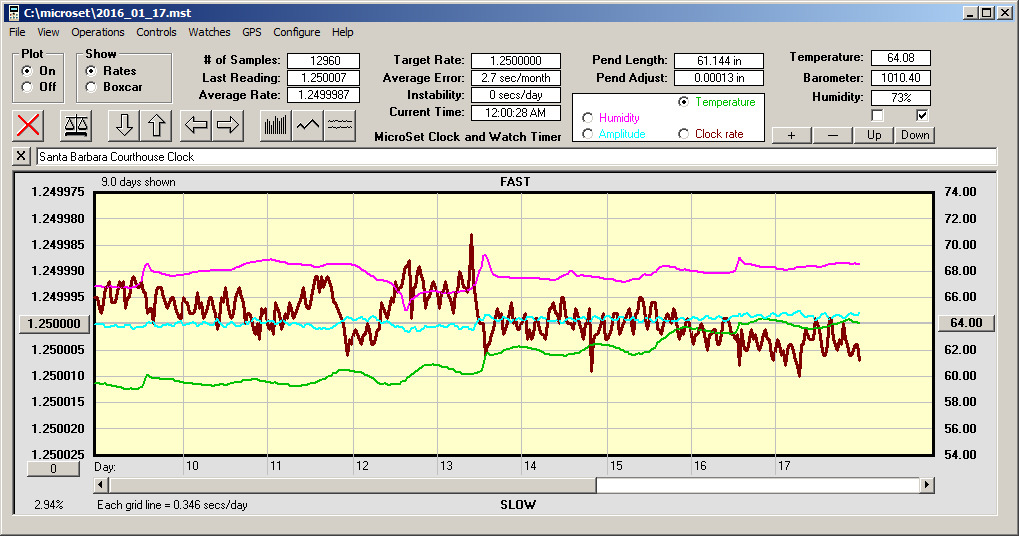Choose the Clock rate radio button
This screenshot has height=536, width=1019.
684,134
